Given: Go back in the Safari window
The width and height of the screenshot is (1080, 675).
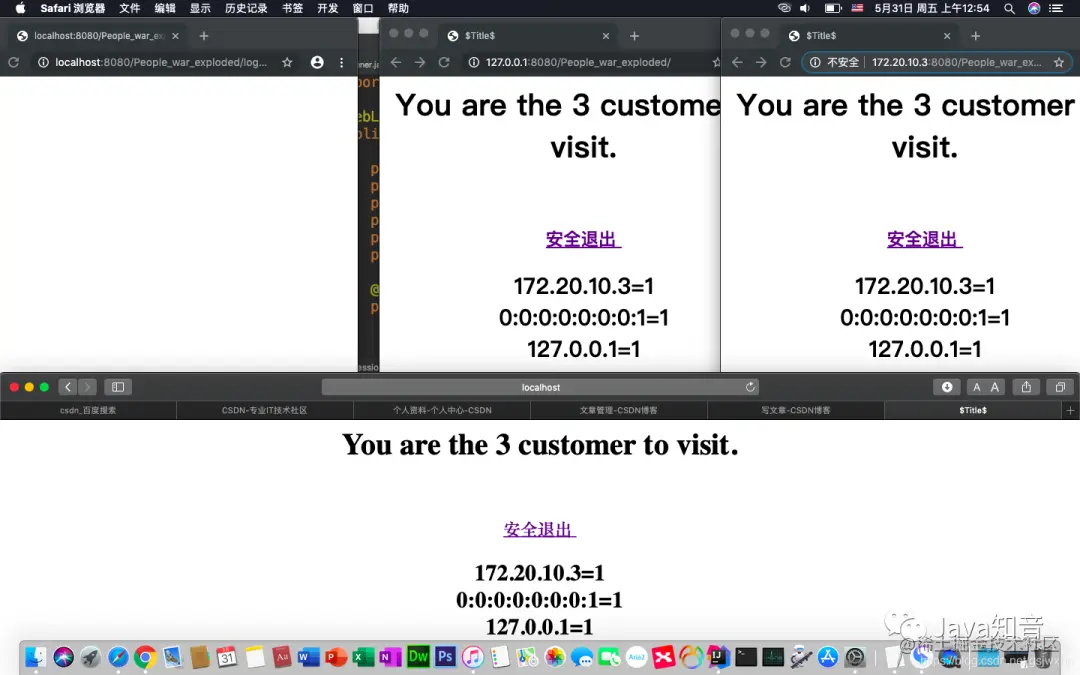Looking at the screenshot, I should [x=68, y=387].
